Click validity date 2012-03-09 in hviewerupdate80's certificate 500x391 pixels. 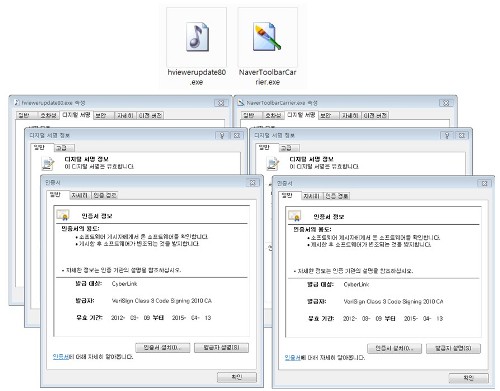[130, 318]
